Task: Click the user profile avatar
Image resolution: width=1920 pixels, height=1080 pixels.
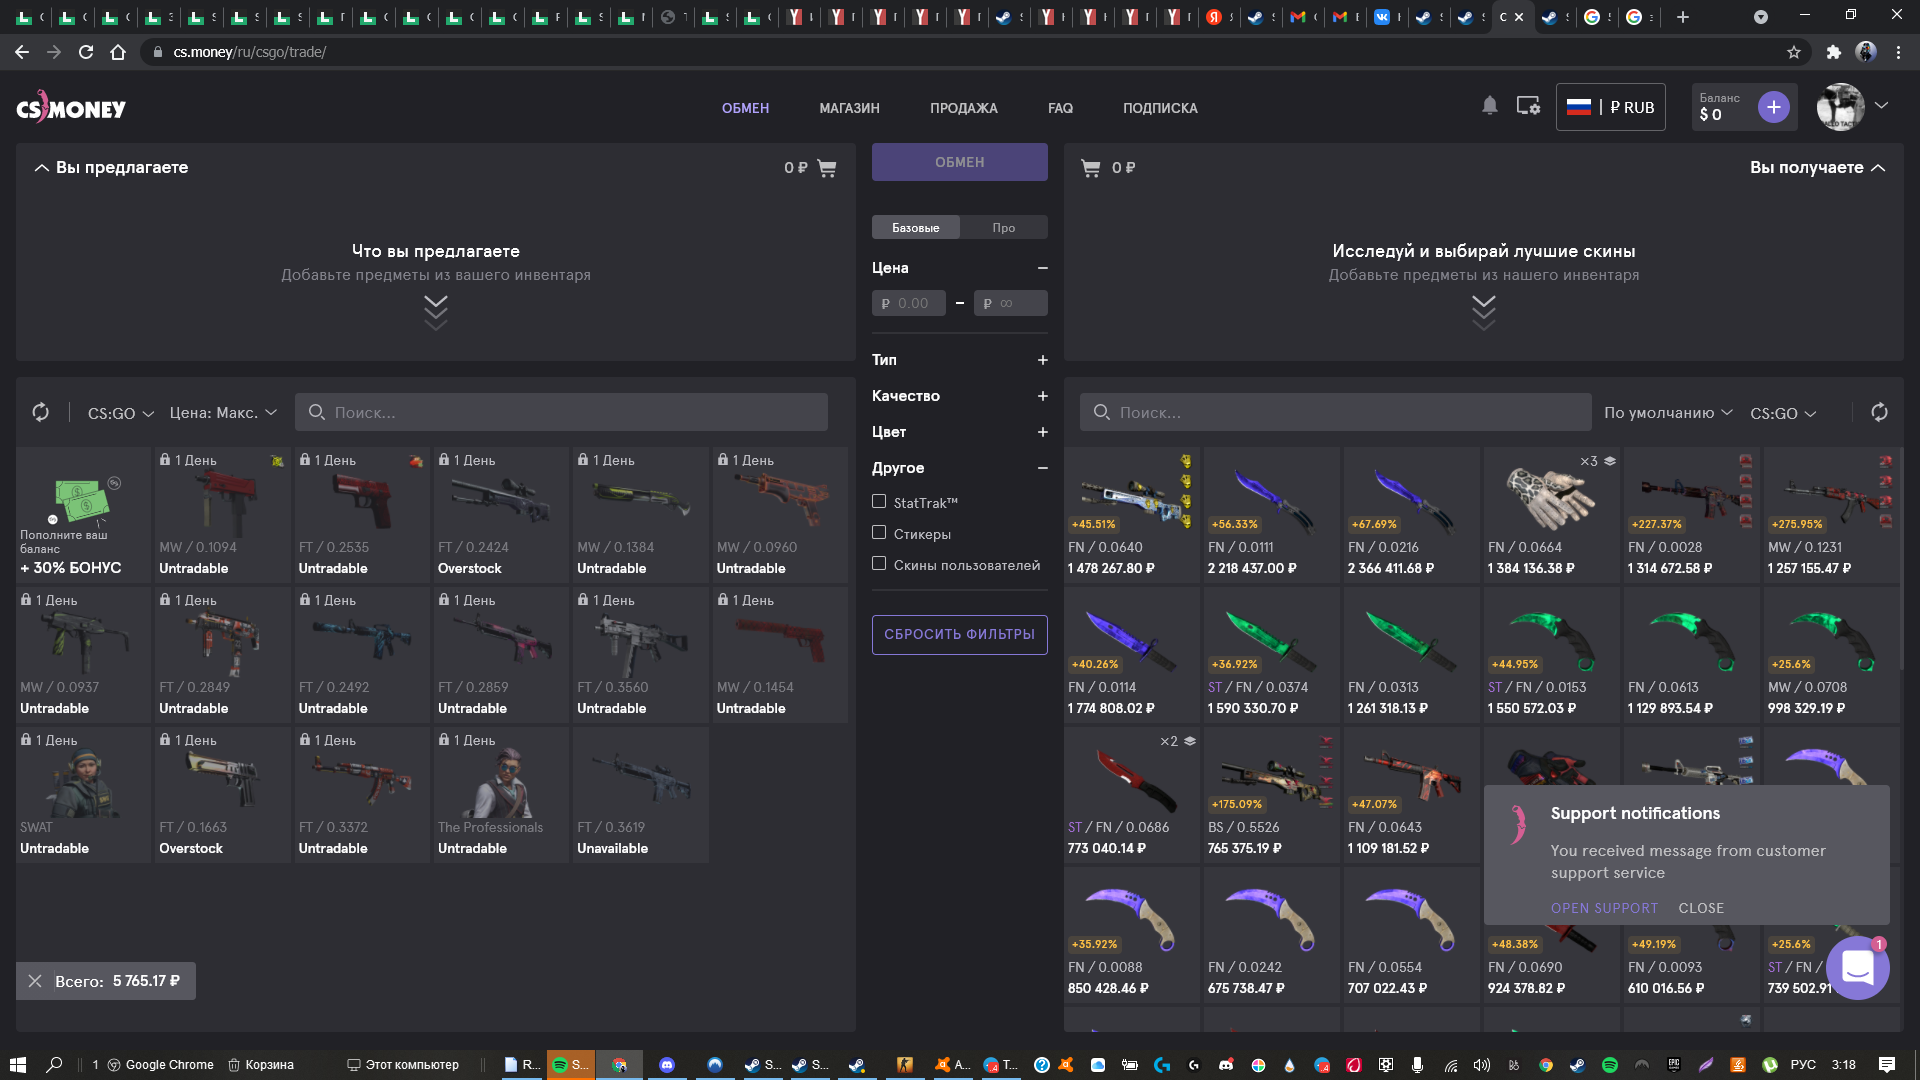Action: [x=1840, y=107]
